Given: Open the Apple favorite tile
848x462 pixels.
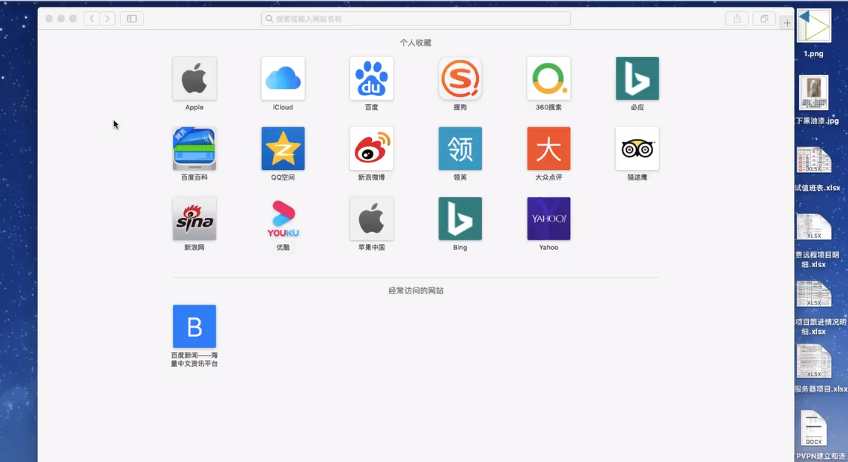Looking at the screenshot, I should point(194,78).
